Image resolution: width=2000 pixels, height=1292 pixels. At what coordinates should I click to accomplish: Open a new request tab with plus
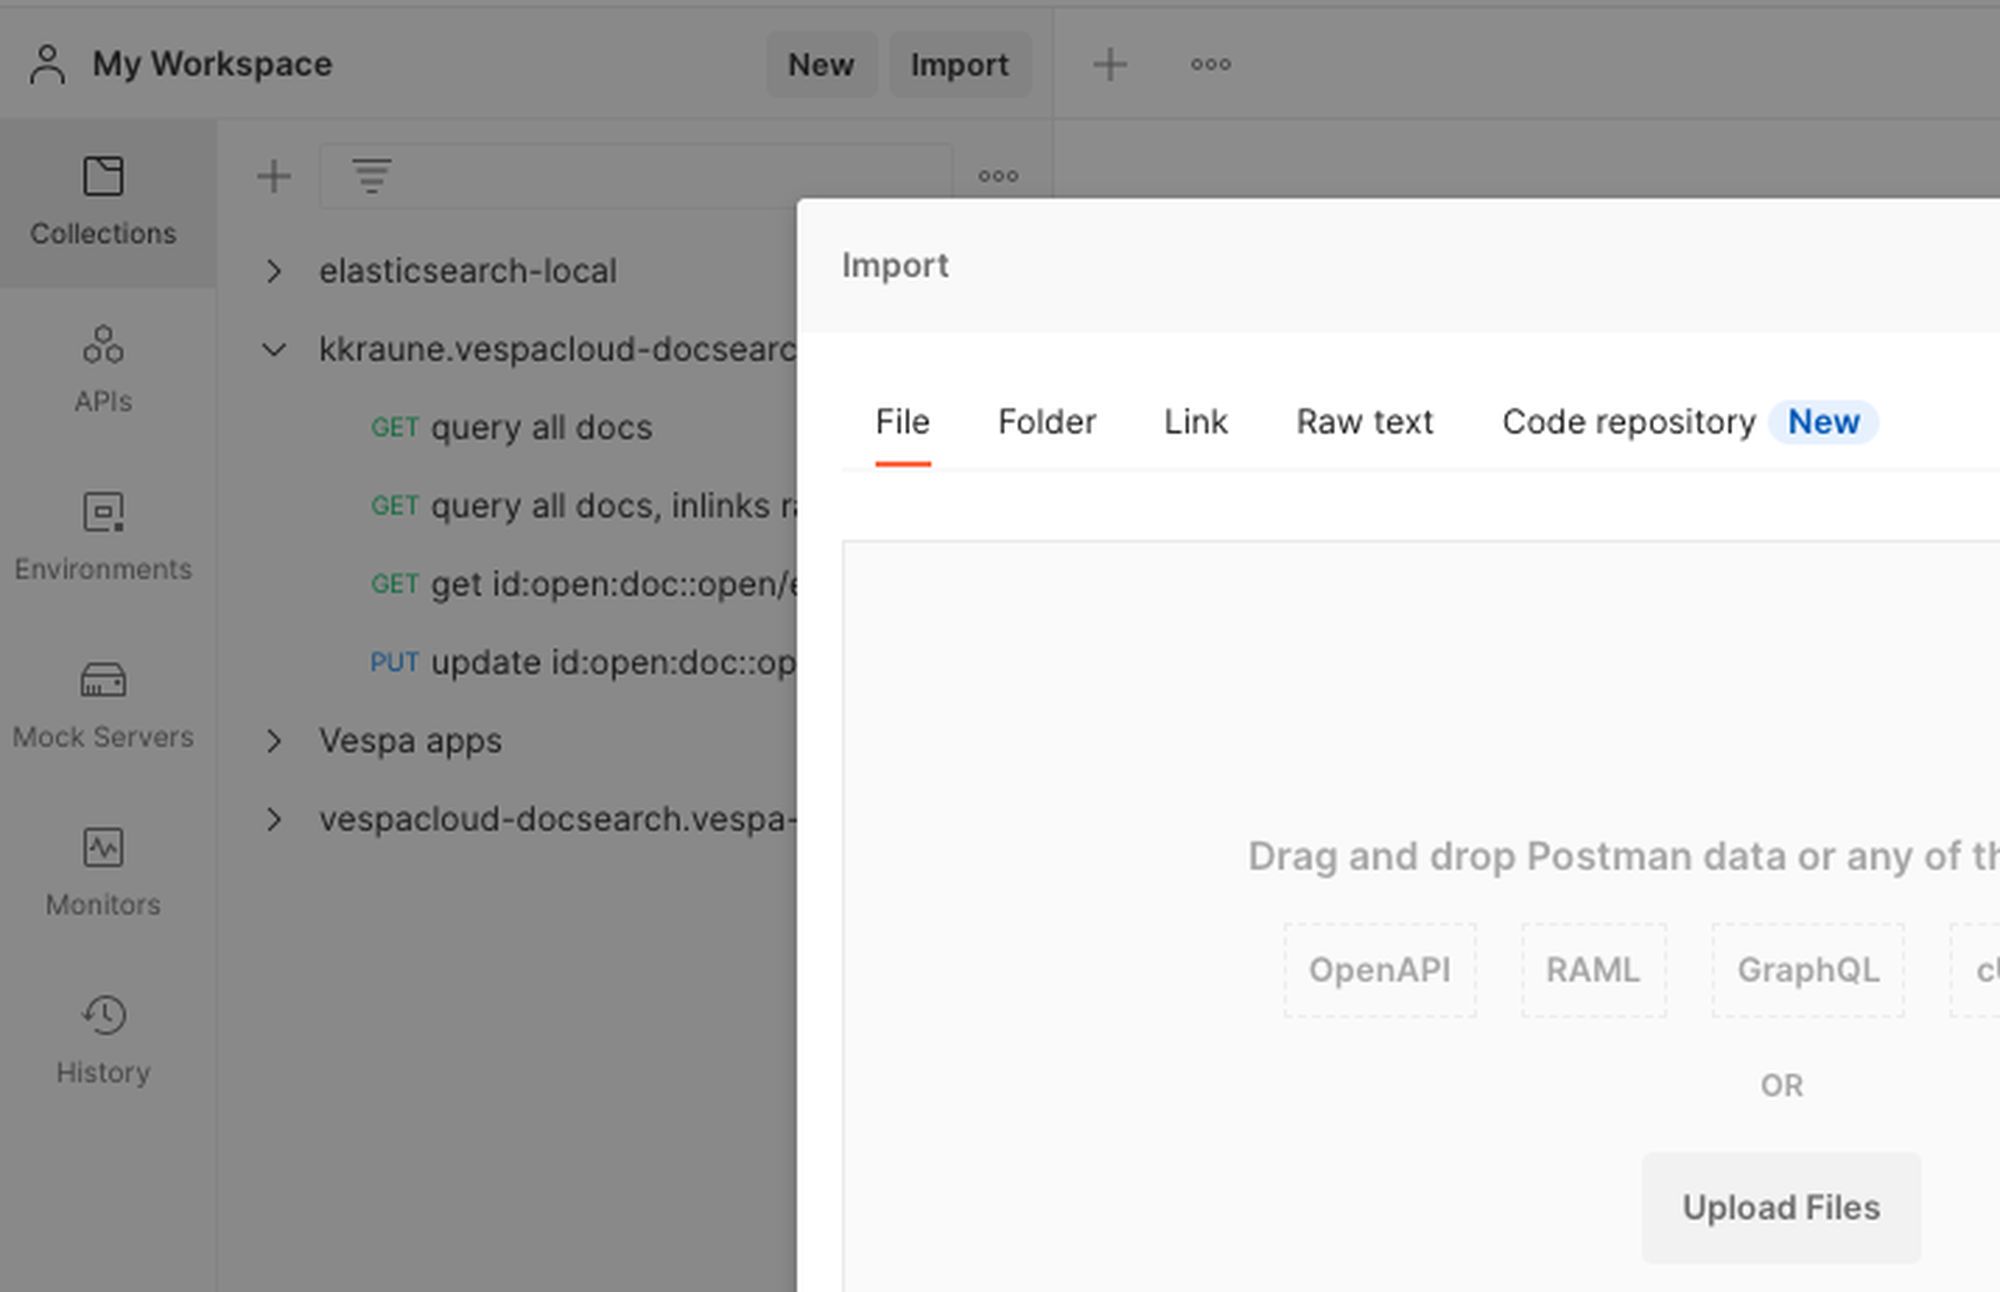[x=1110, y=65]
